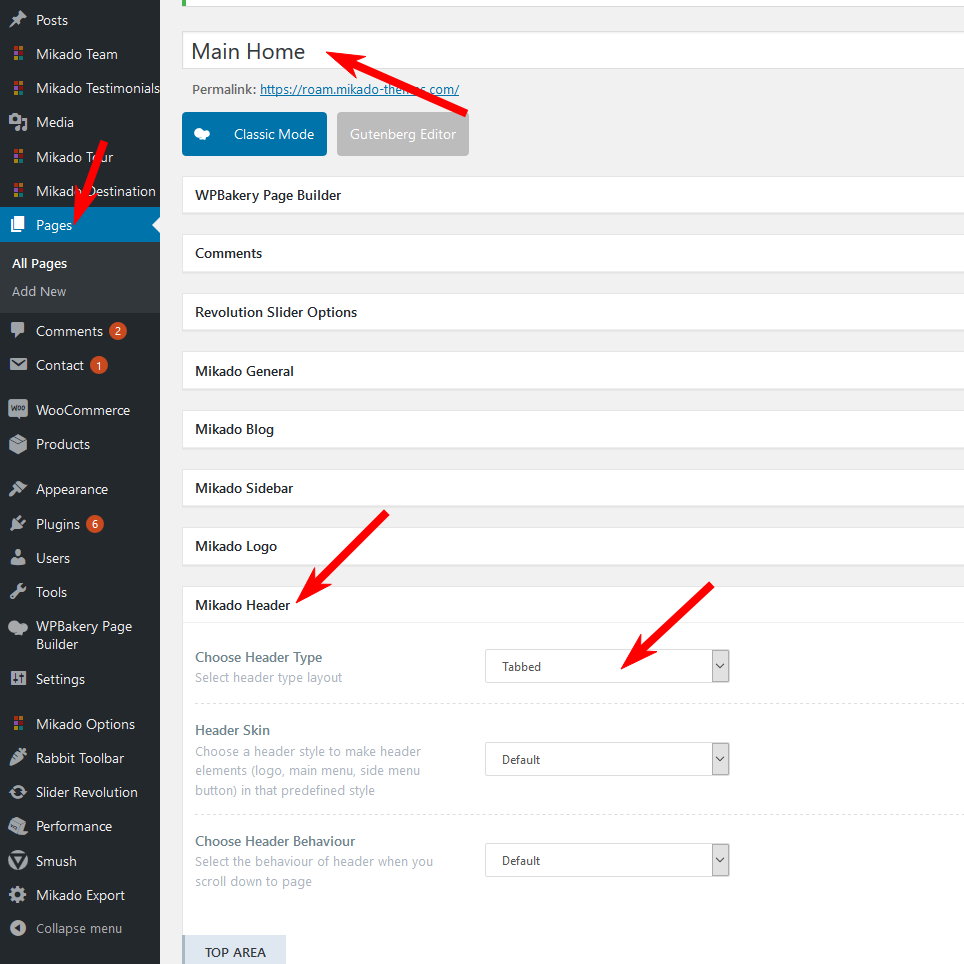Click the WooCommerce woo icon

(18, 409)
